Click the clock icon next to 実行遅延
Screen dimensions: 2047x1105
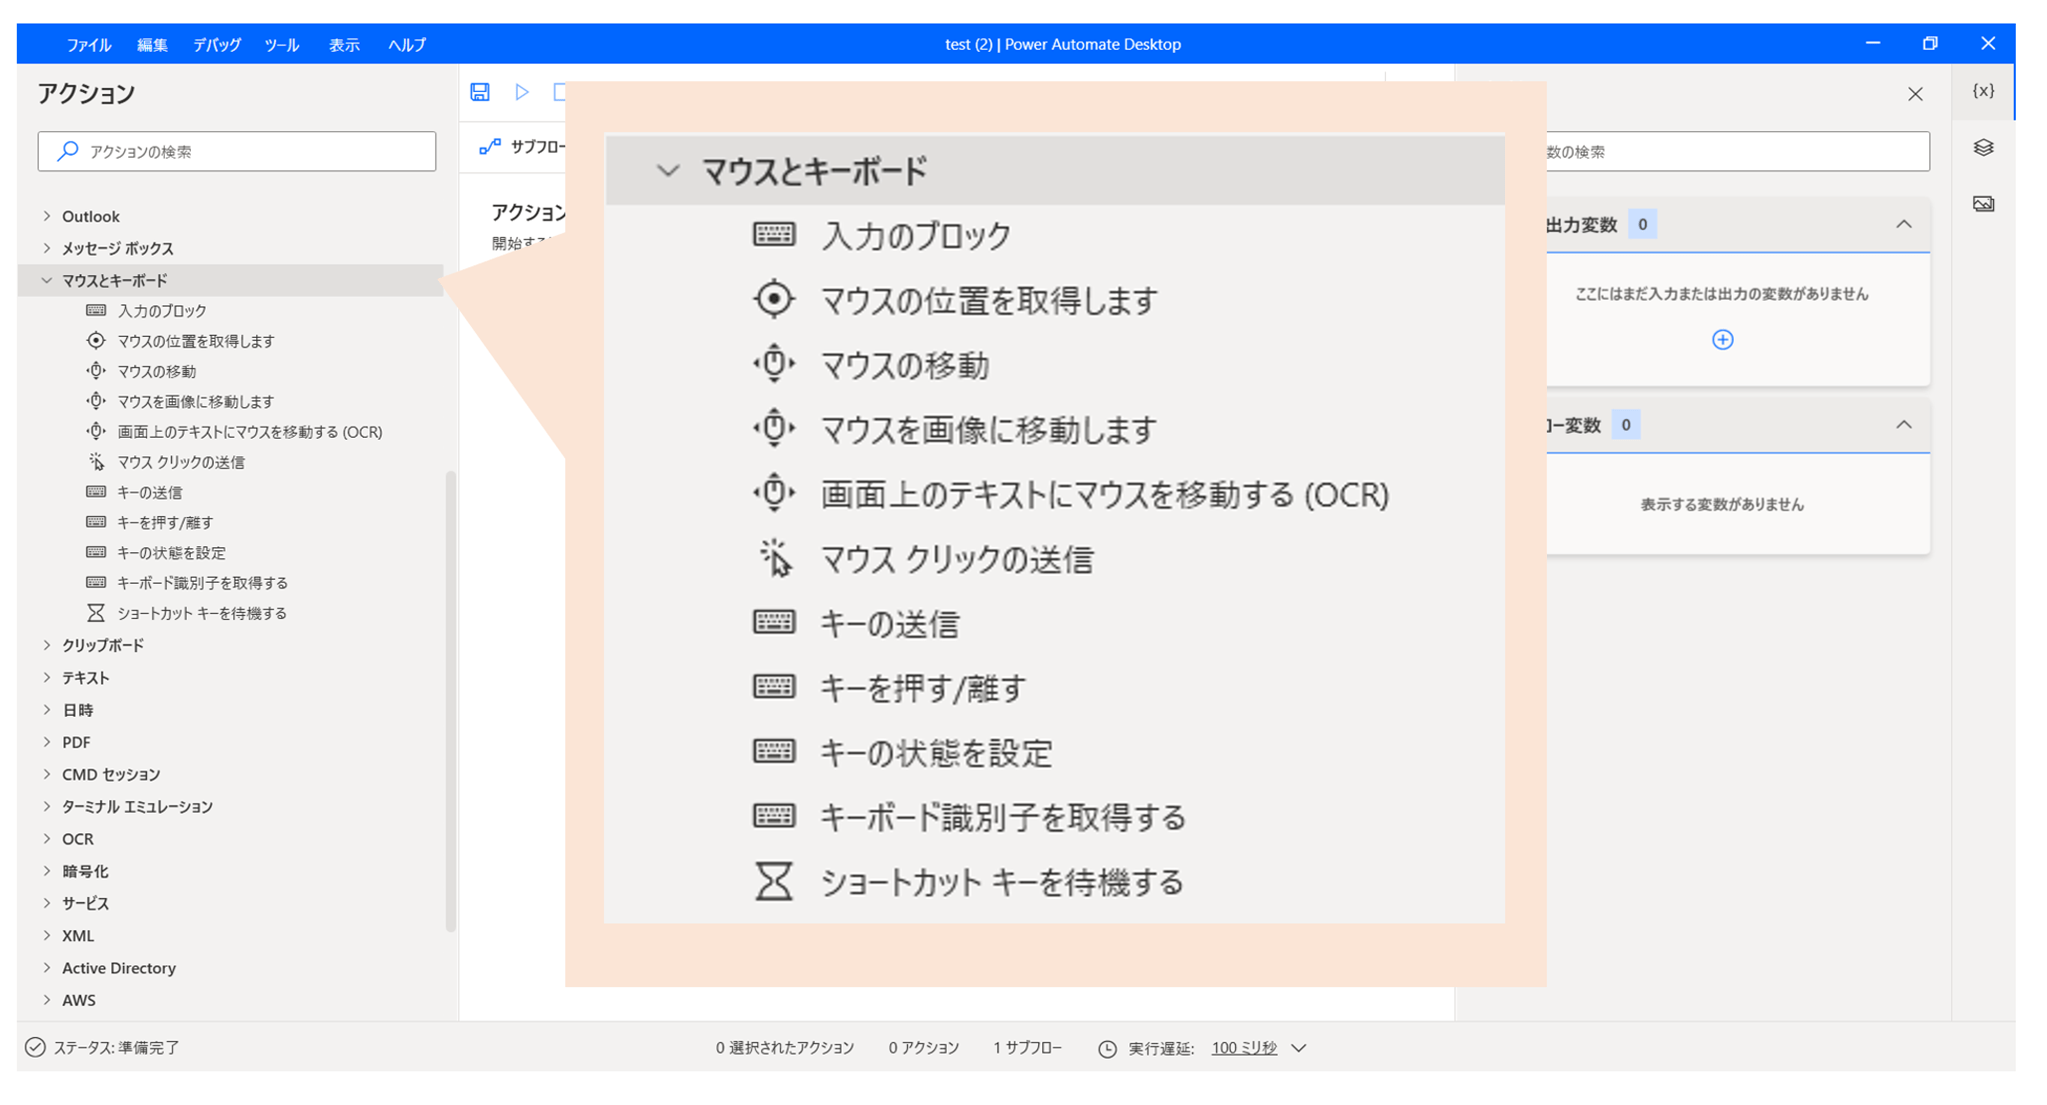click(x=1106, y=1048)
